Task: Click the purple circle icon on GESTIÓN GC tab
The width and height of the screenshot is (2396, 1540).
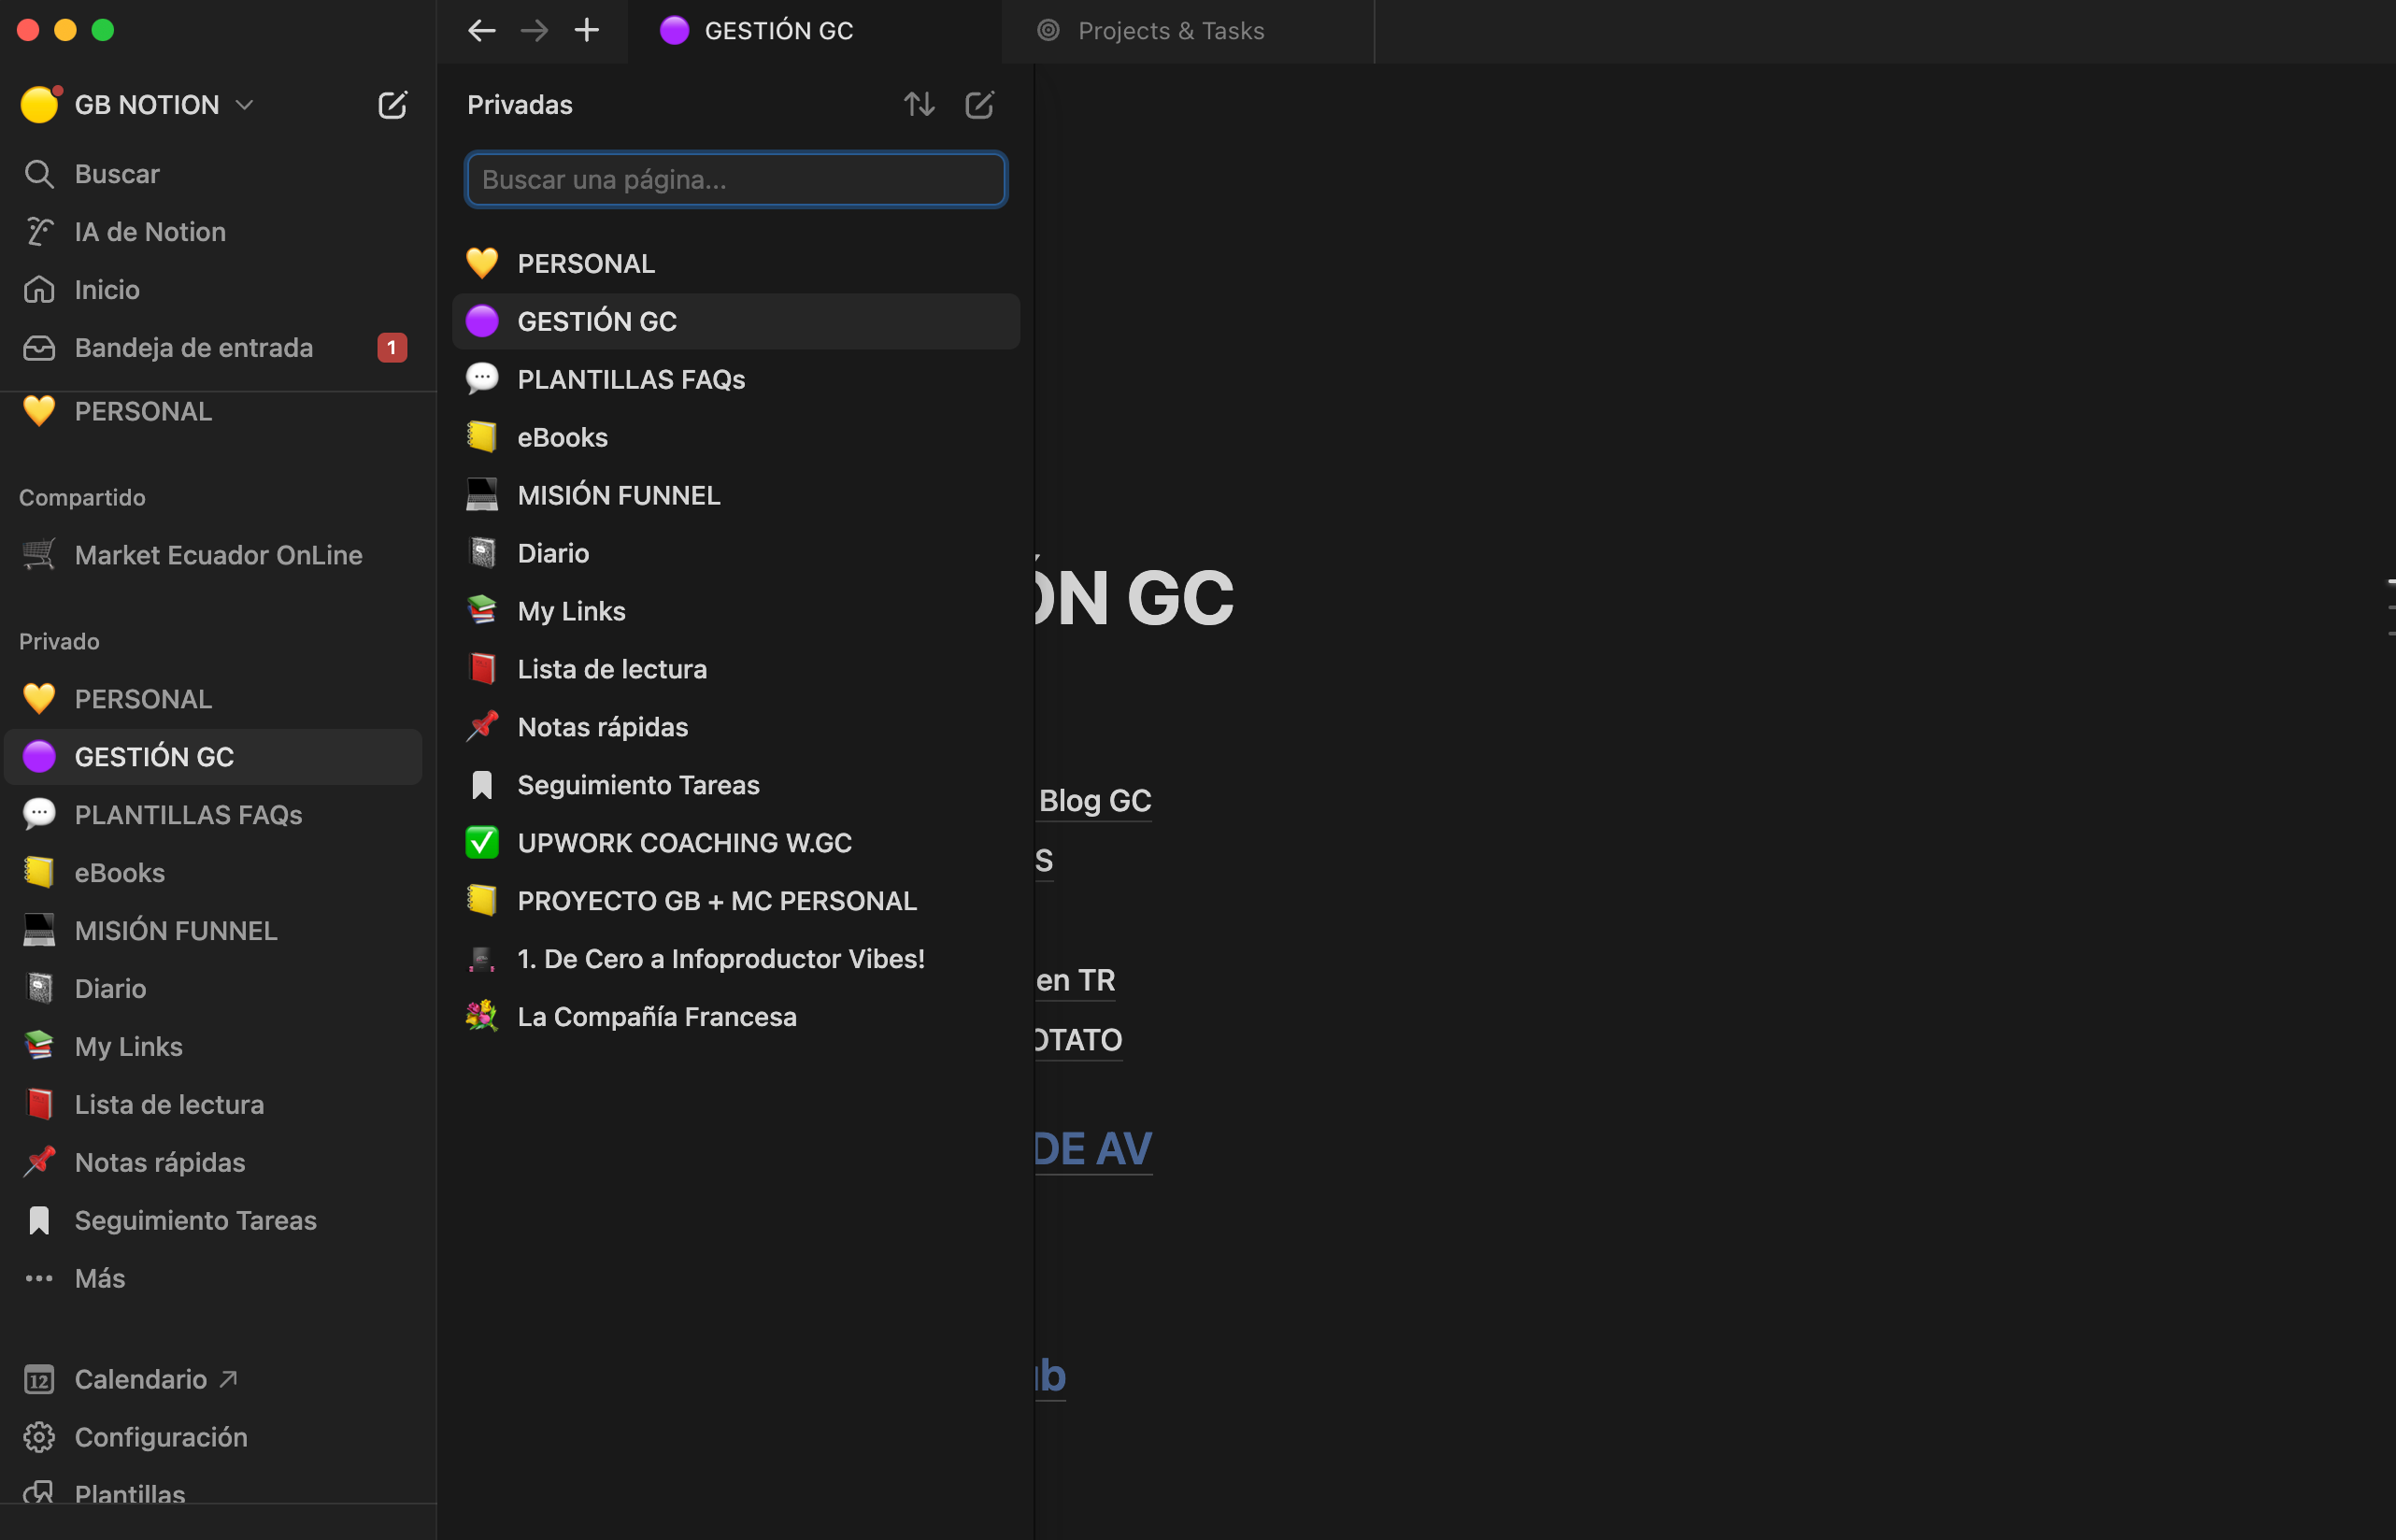Action: [675, 31]
